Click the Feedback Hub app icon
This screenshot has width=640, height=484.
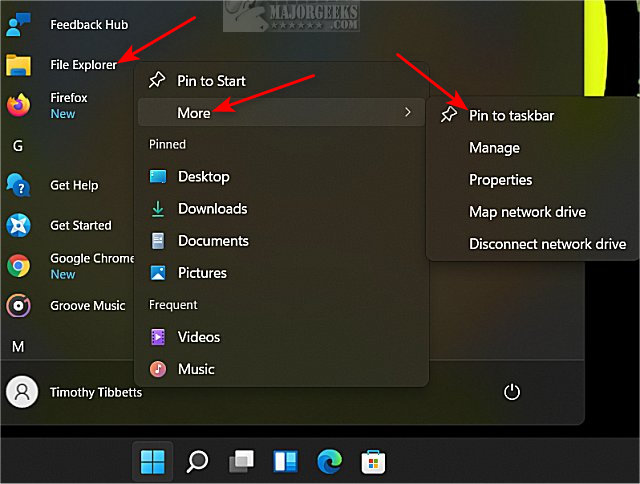point(18,24)
